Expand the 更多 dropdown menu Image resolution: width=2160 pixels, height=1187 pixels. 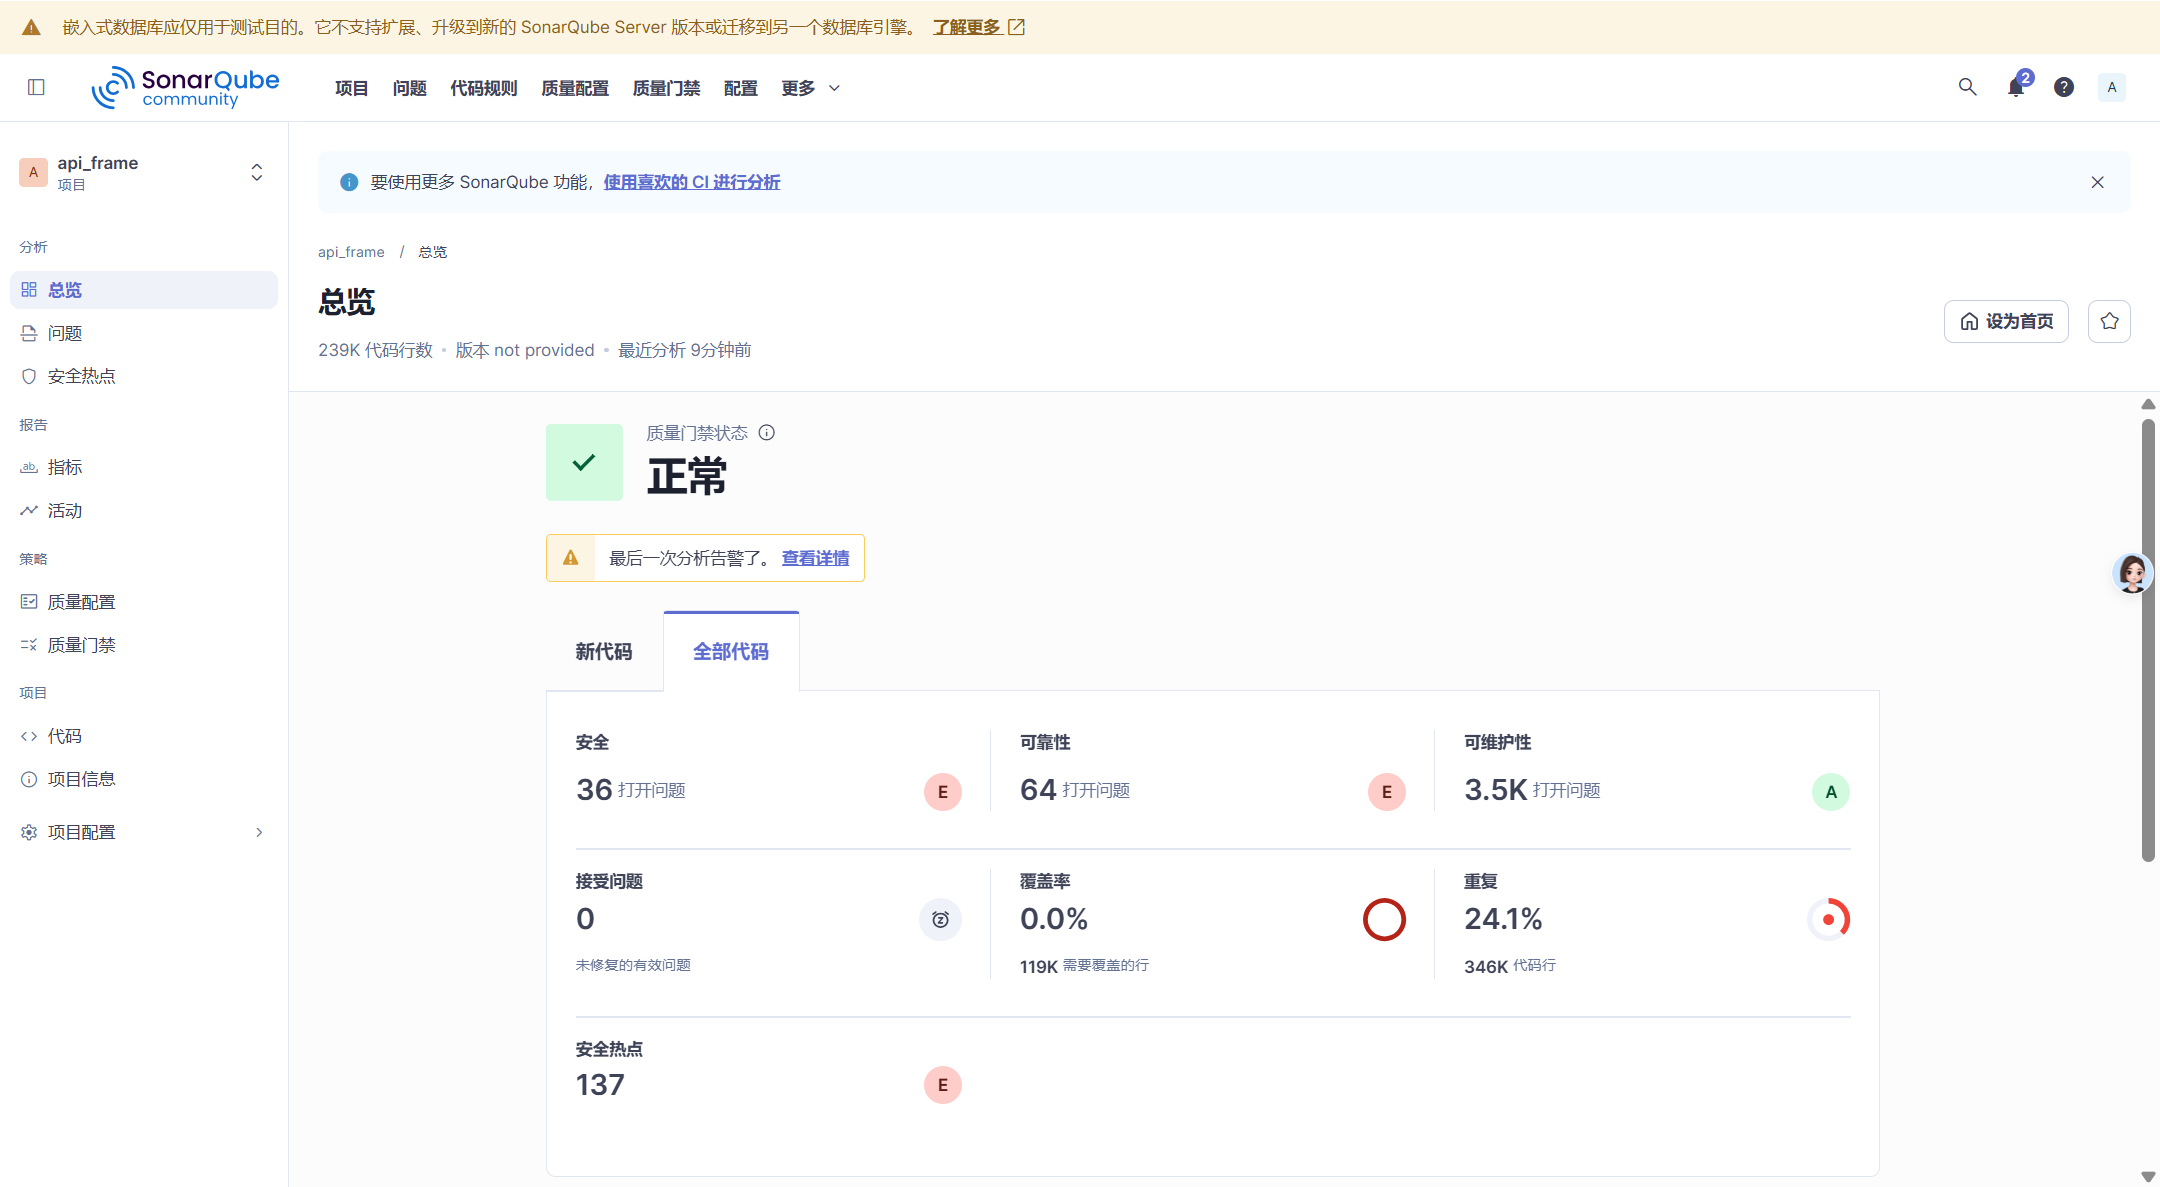(x=810, y=88)
